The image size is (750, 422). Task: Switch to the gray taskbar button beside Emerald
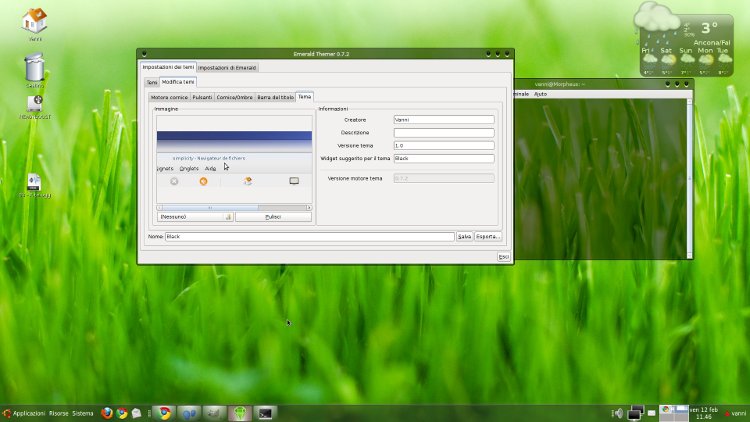[214, 413]
